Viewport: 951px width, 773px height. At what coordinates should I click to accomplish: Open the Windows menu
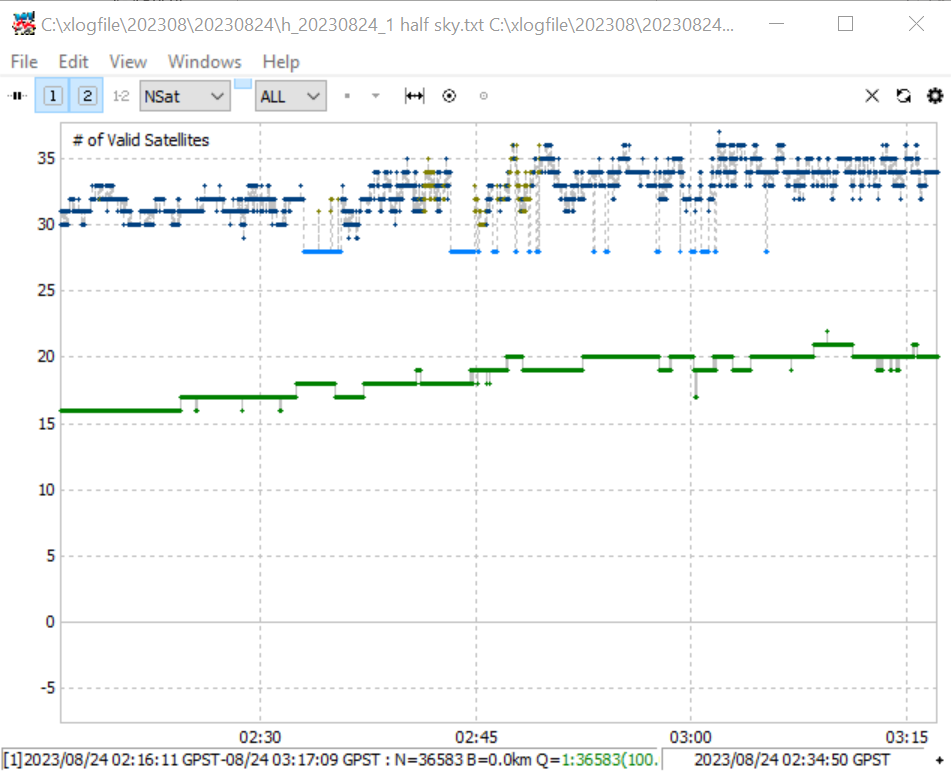pyautogui.click(x=204, y=62)
